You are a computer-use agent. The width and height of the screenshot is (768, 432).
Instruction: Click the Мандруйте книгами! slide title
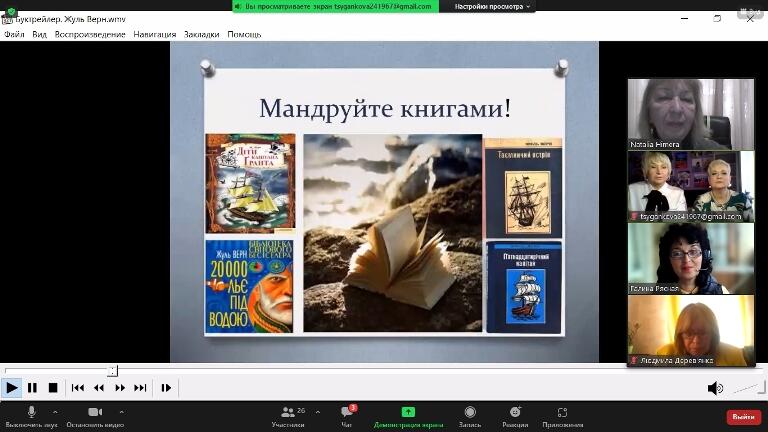coord(384,108)
